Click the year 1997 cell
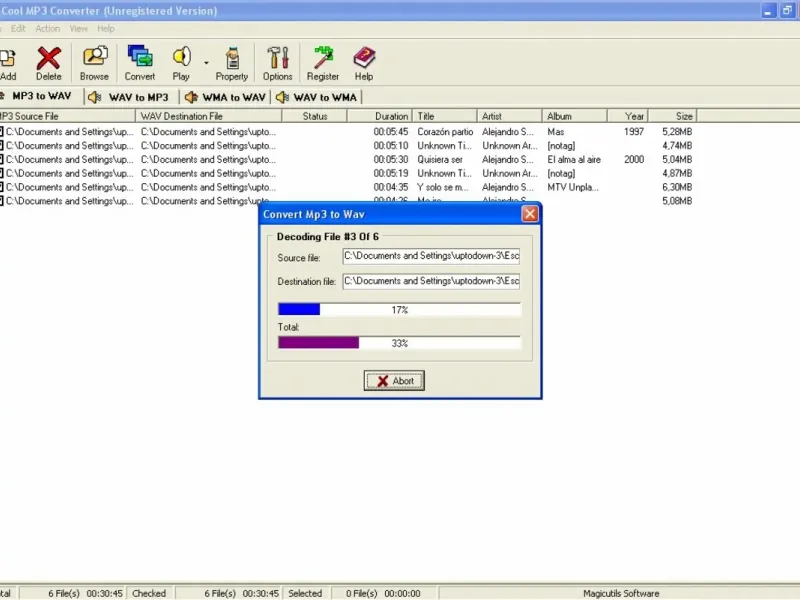This screenshot has width=800, height=600. (x=634, y=132)
